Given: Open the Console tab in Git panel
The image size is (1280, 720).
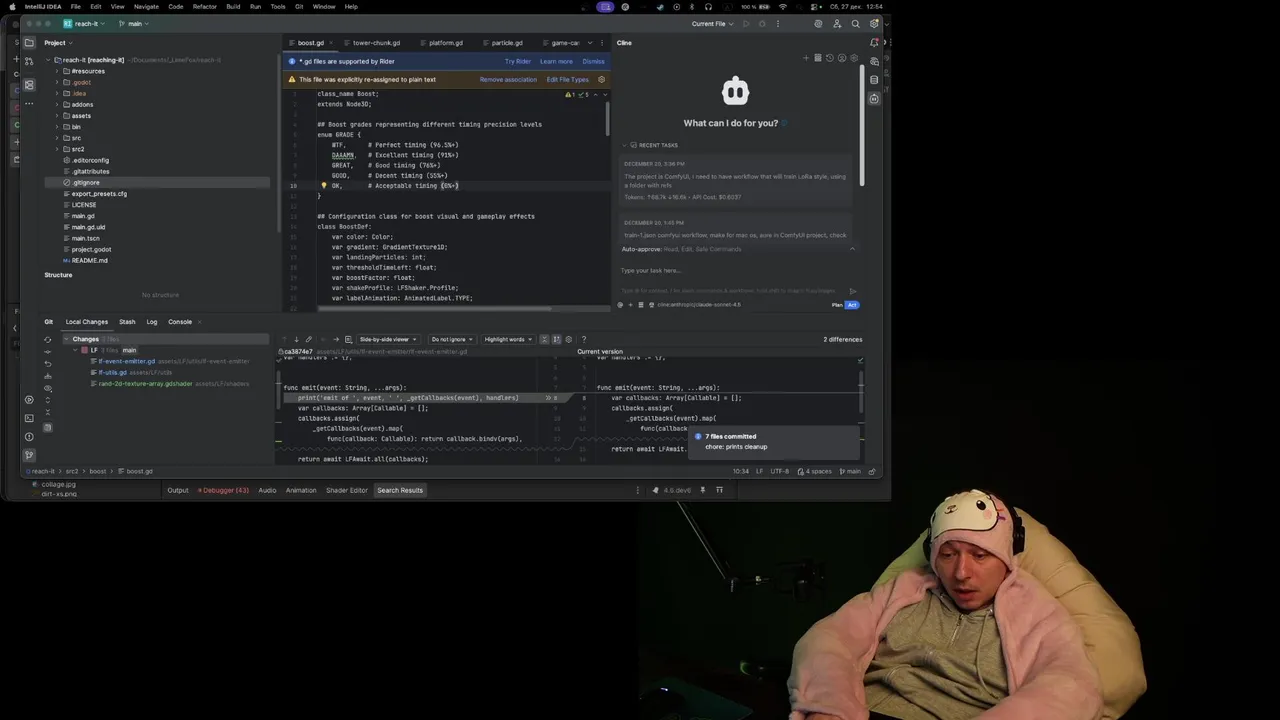Looking at the screenshot, I should pyautogui.click(x=180, y=322).
